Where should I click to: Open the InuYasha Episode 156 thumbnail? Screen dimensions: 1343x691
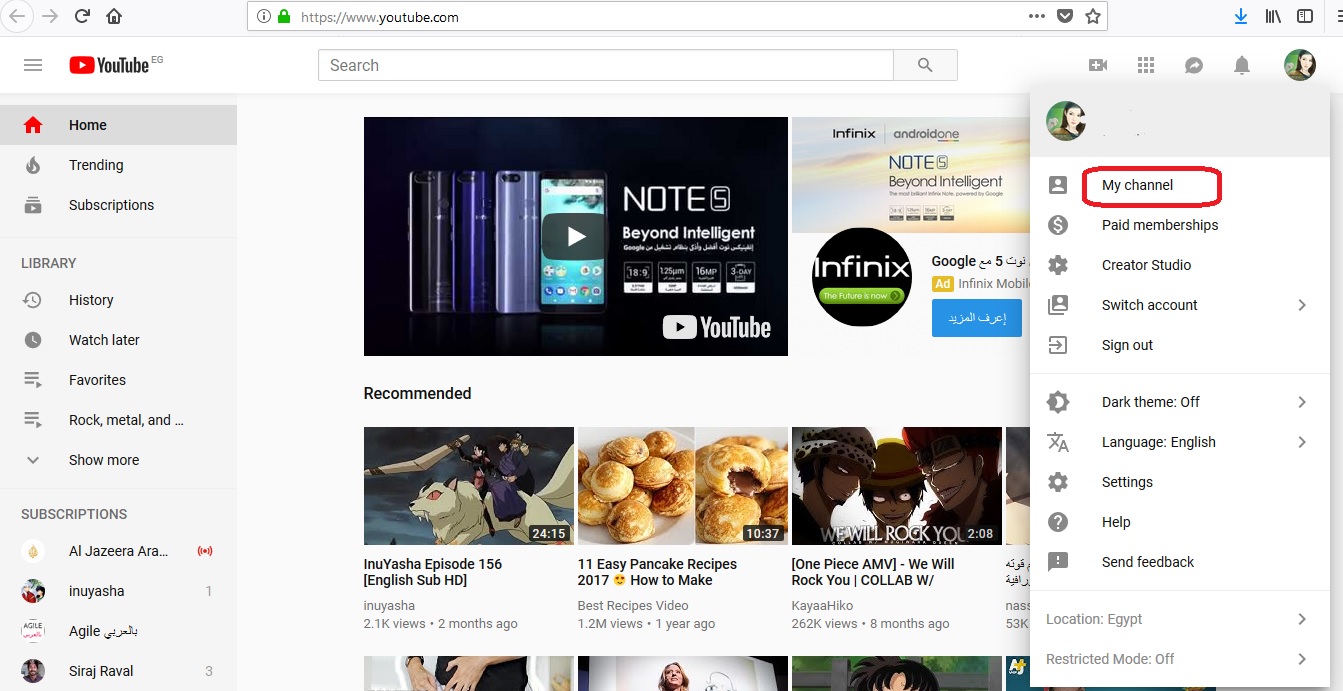coord(468,486)
